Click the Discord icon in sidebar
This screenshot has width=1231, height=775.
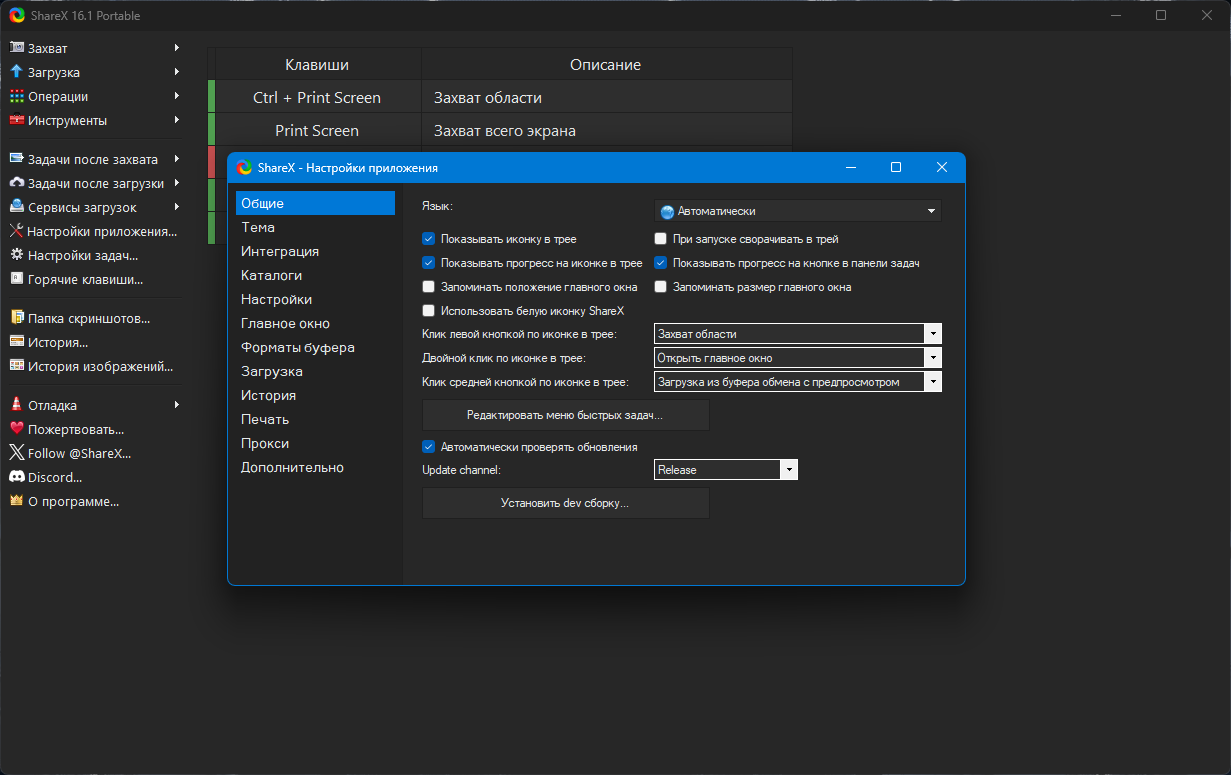point(16,478)
